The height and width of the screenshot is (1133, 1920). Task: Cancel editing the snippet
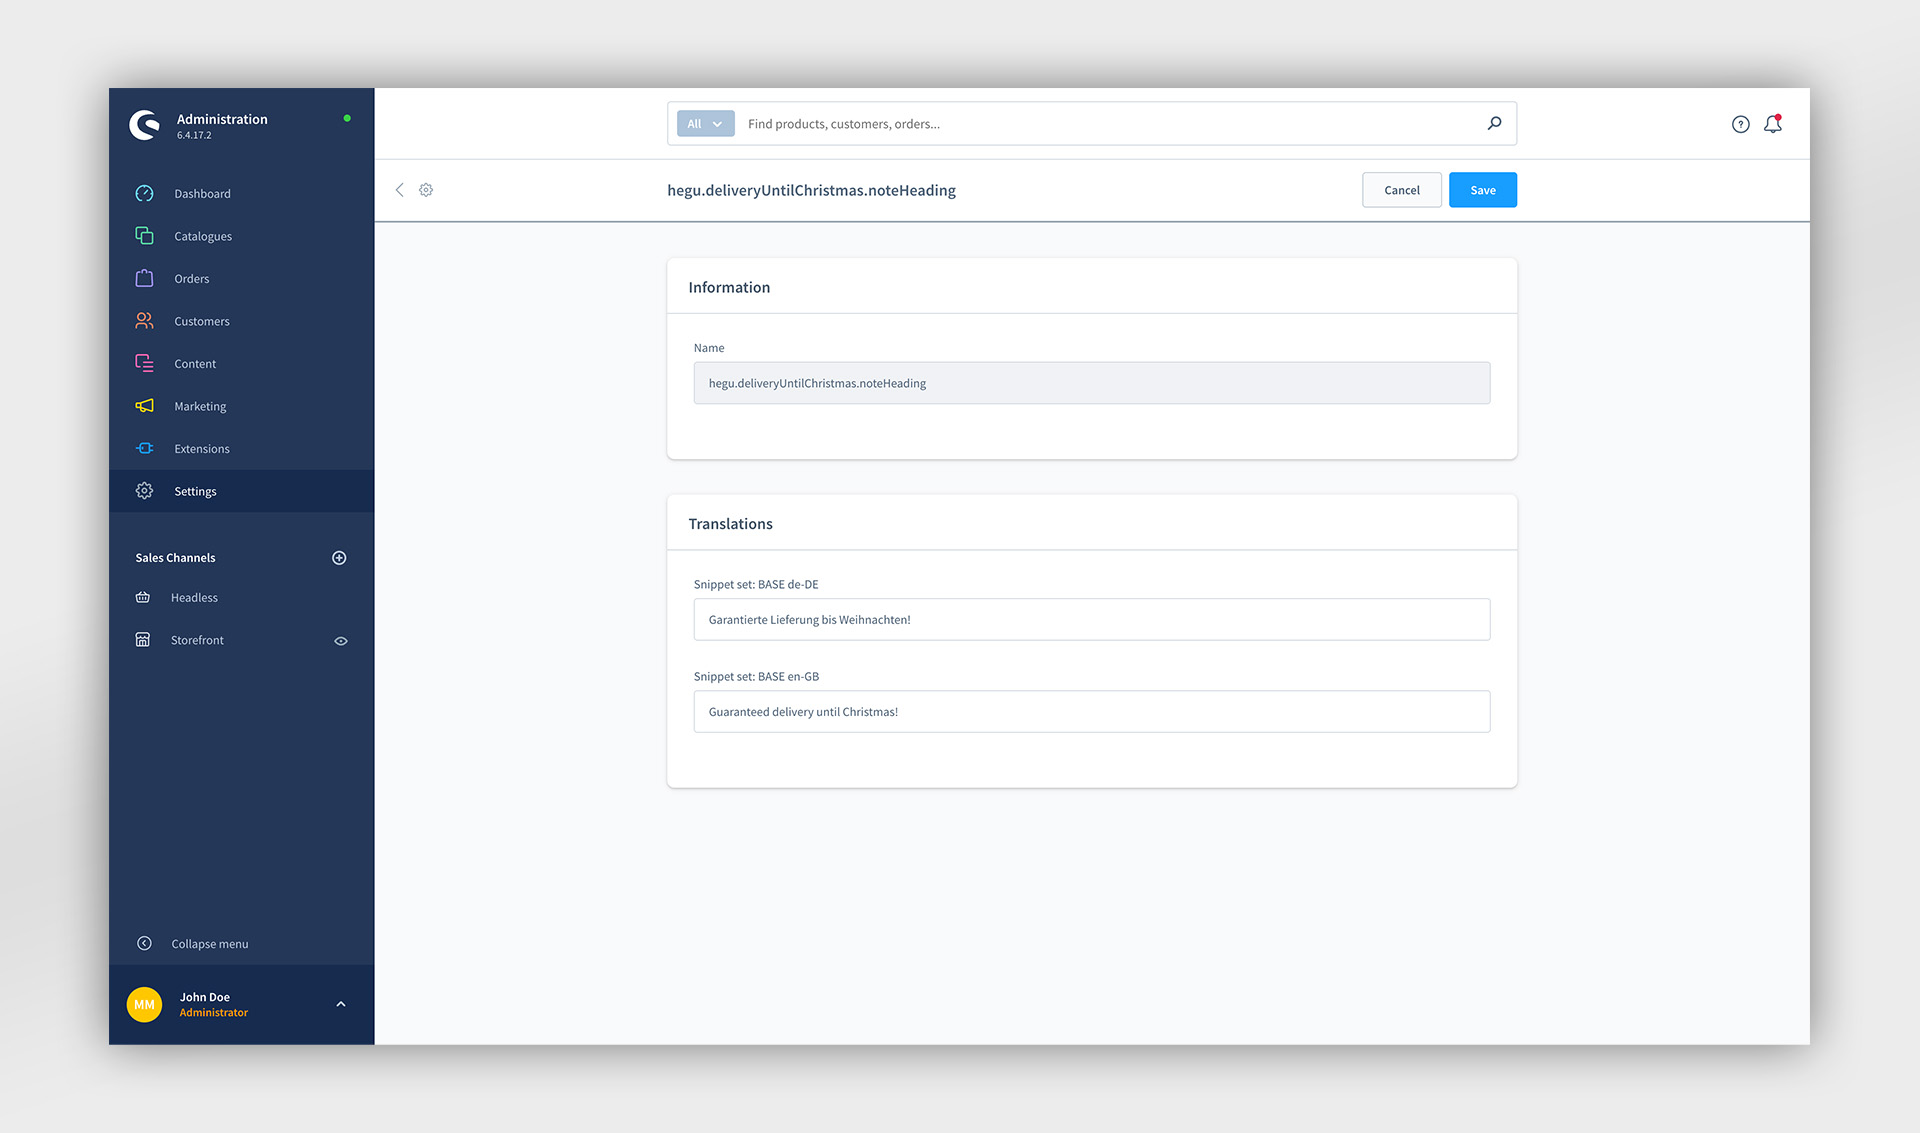pos(1402,190)
